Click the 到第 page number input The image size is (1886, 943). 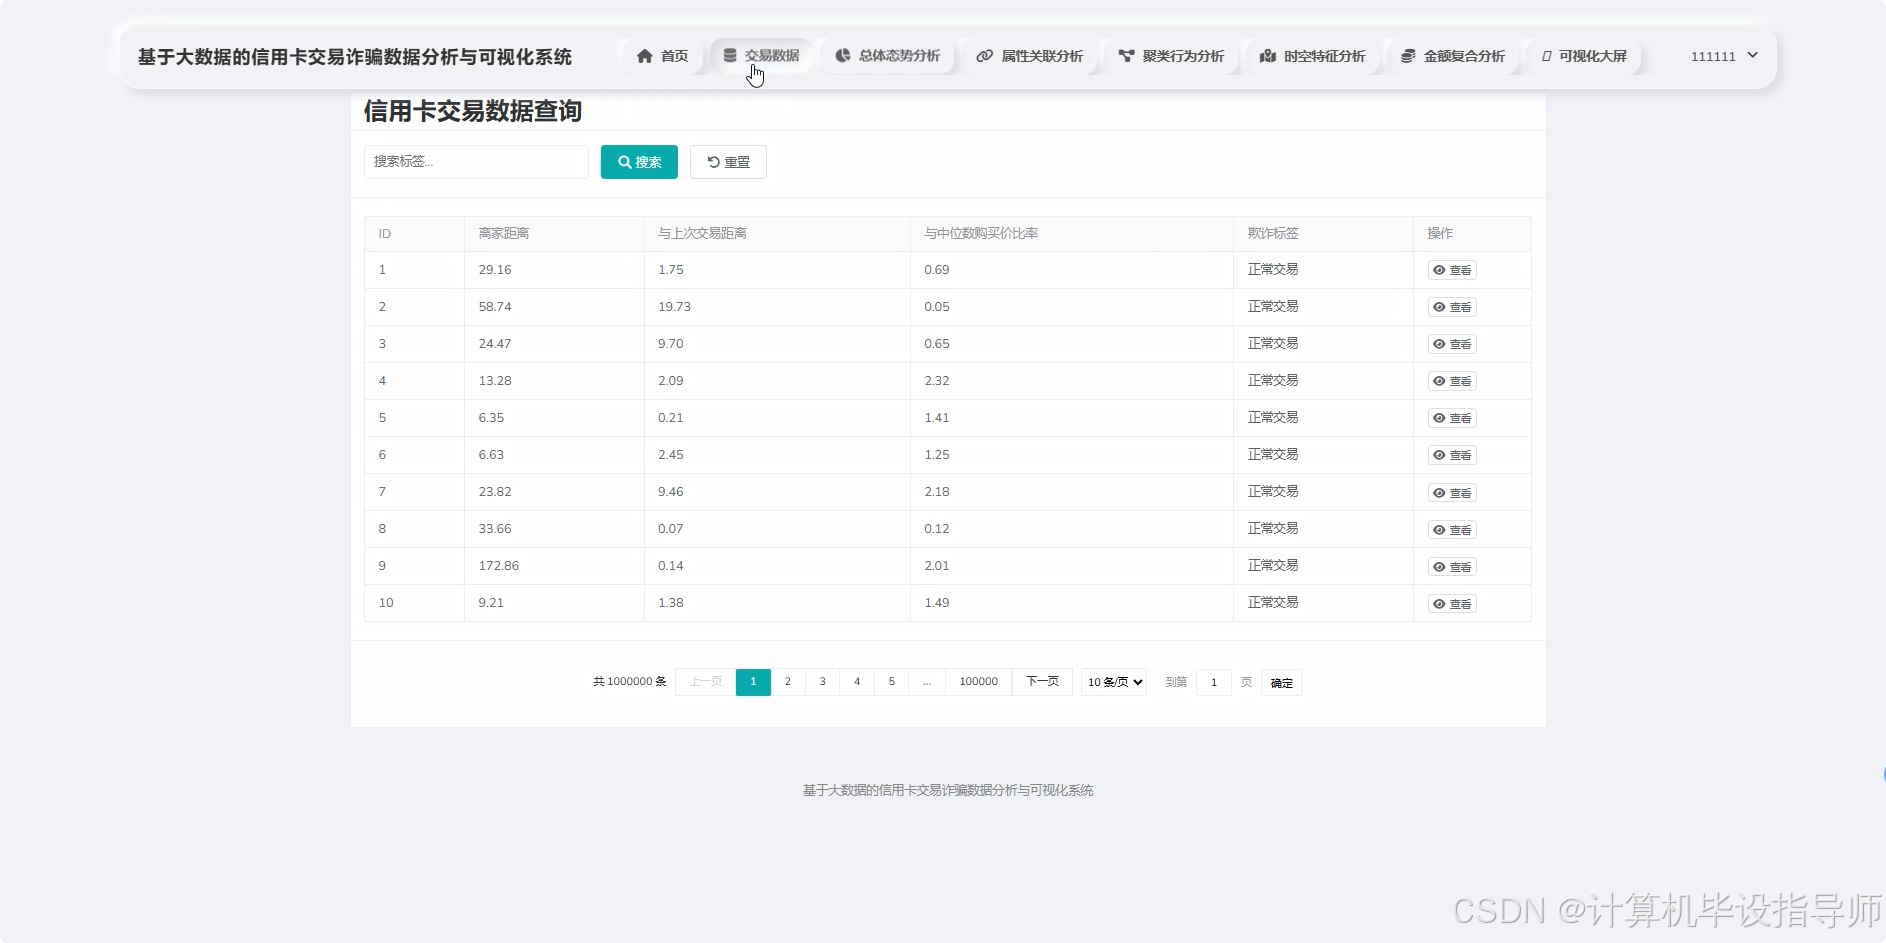1214,682
